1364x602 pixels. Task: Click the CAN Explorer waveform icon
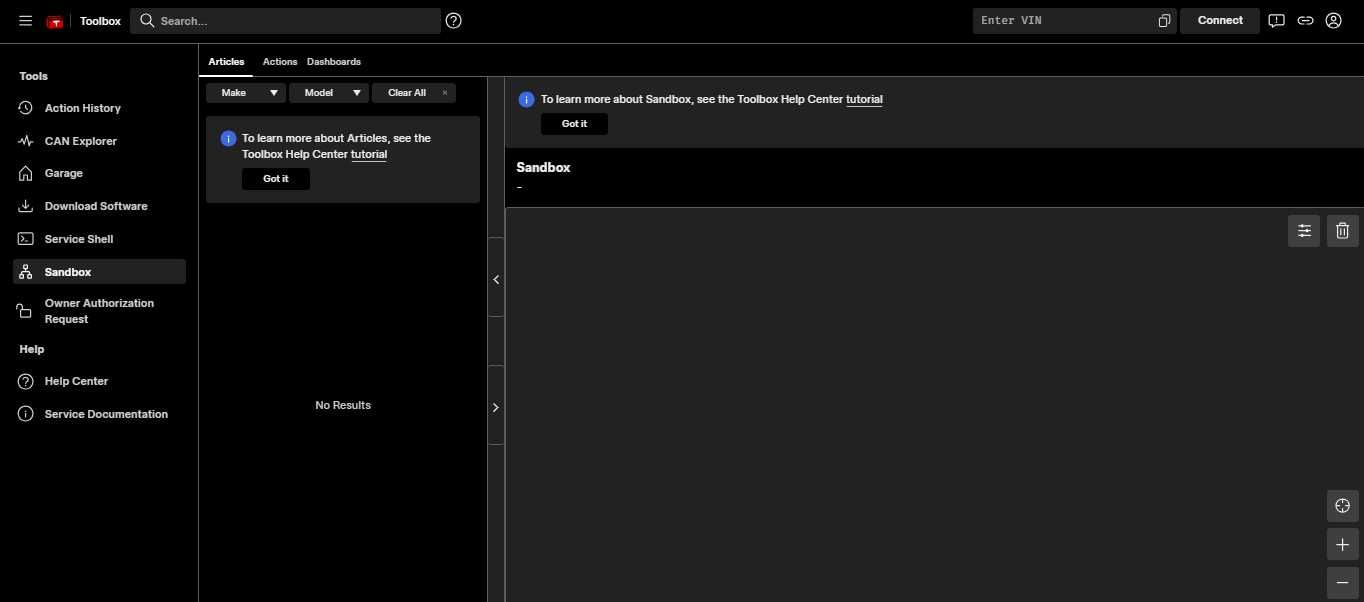point(26,141)
